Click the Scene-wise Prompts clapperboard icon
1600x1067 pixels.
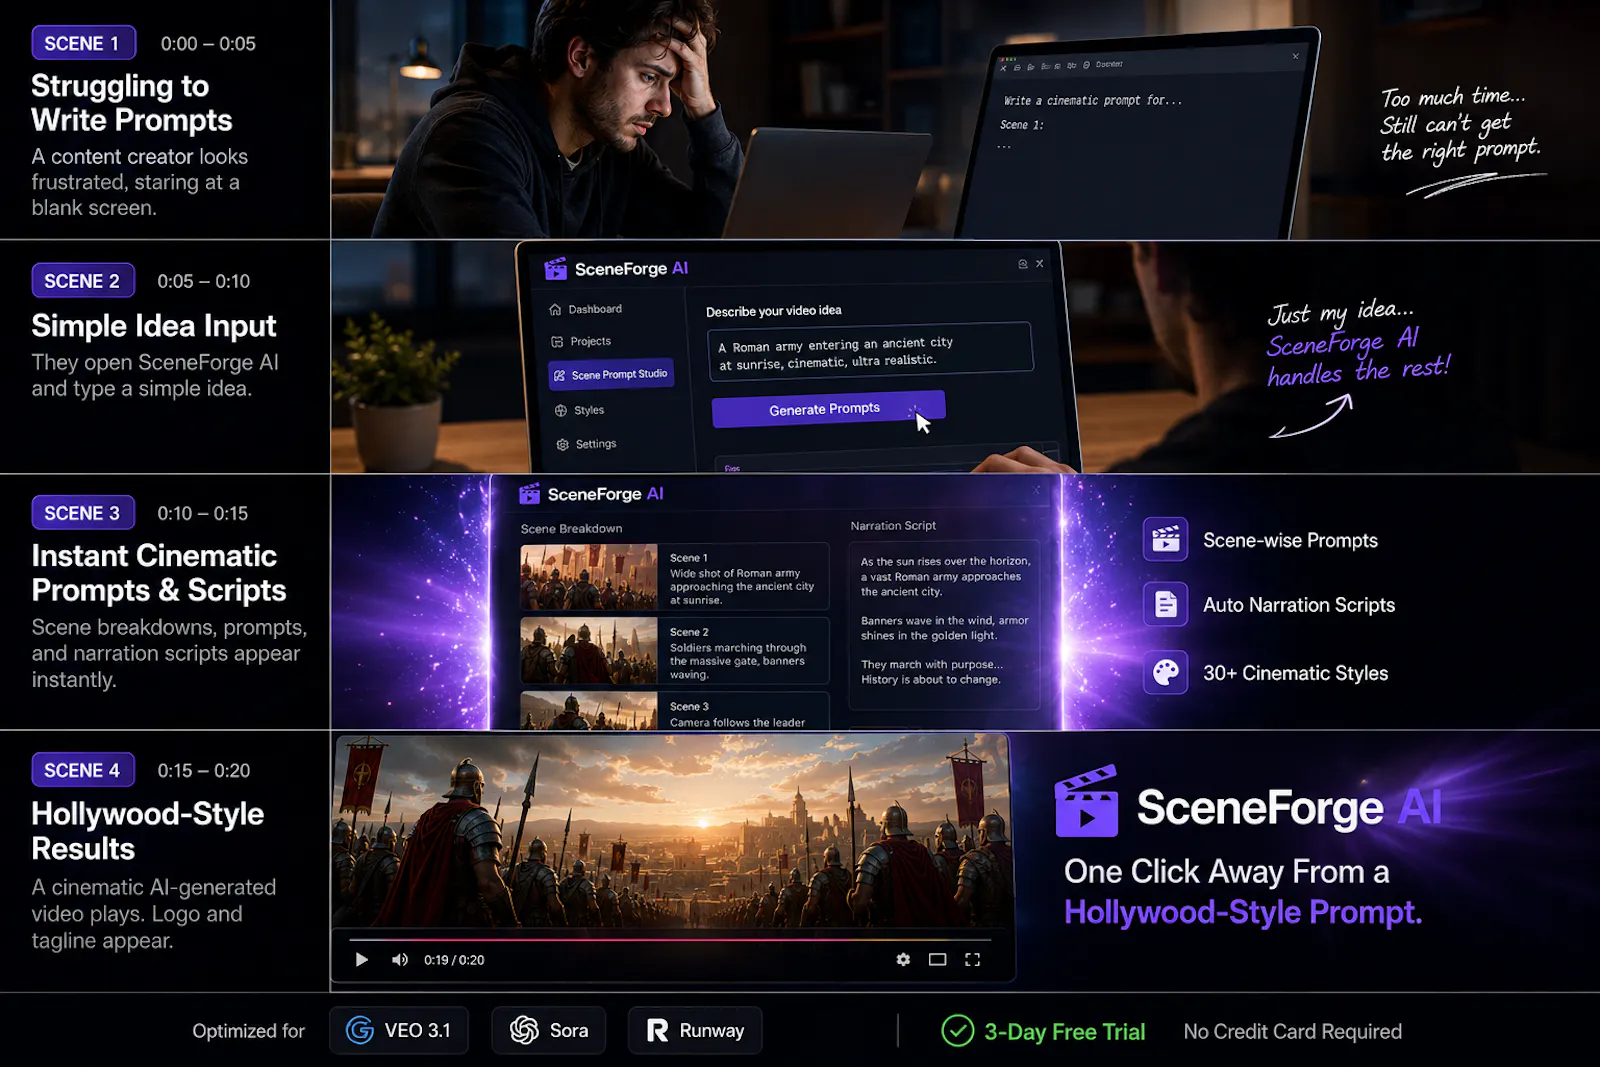pyautogui.click(x=1166, y=540)
